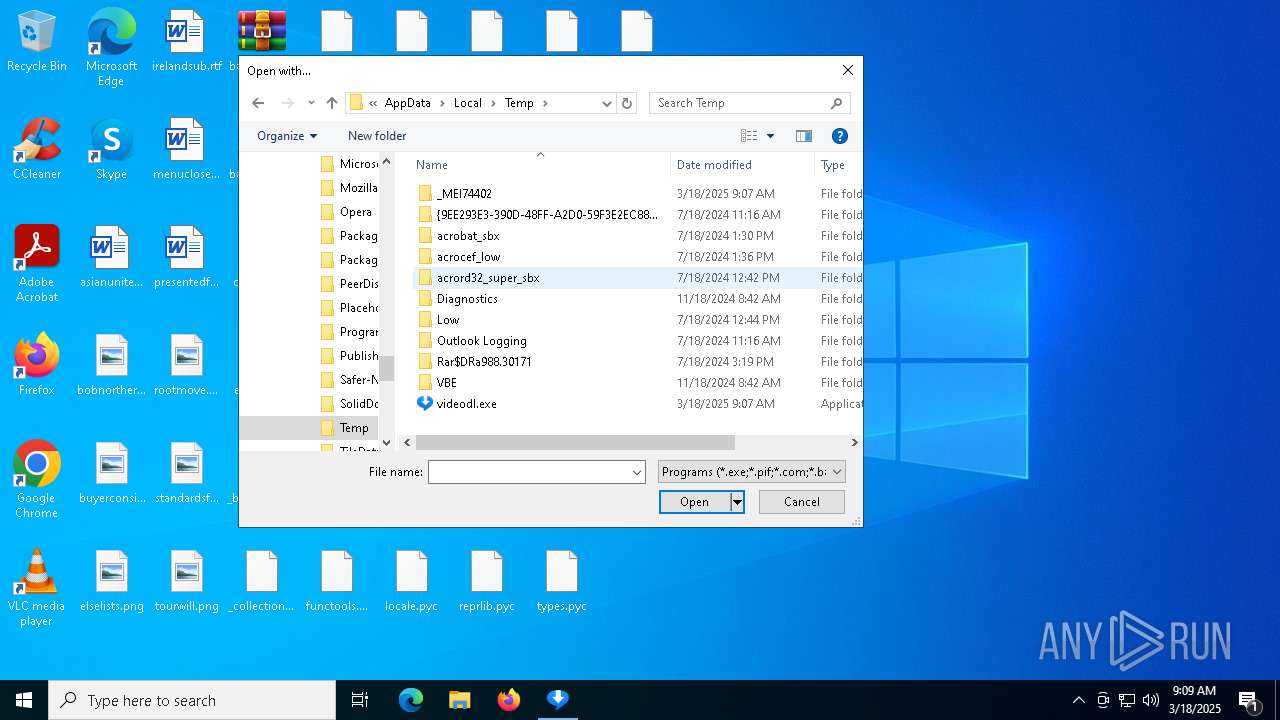Open Adobe Acrobat desktop shortcut
This screenshot has height=720, width=1280.
37,264
